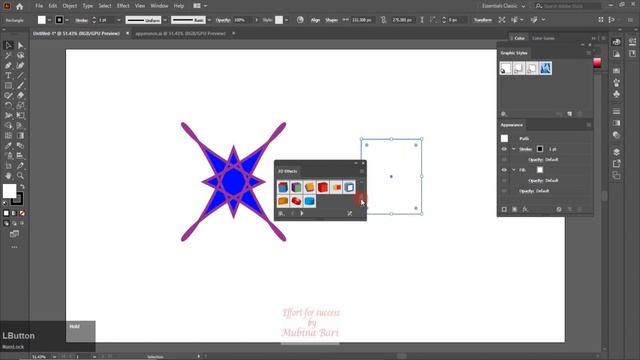Collapse the Fill row in Appearance panel

click(513, 170)
